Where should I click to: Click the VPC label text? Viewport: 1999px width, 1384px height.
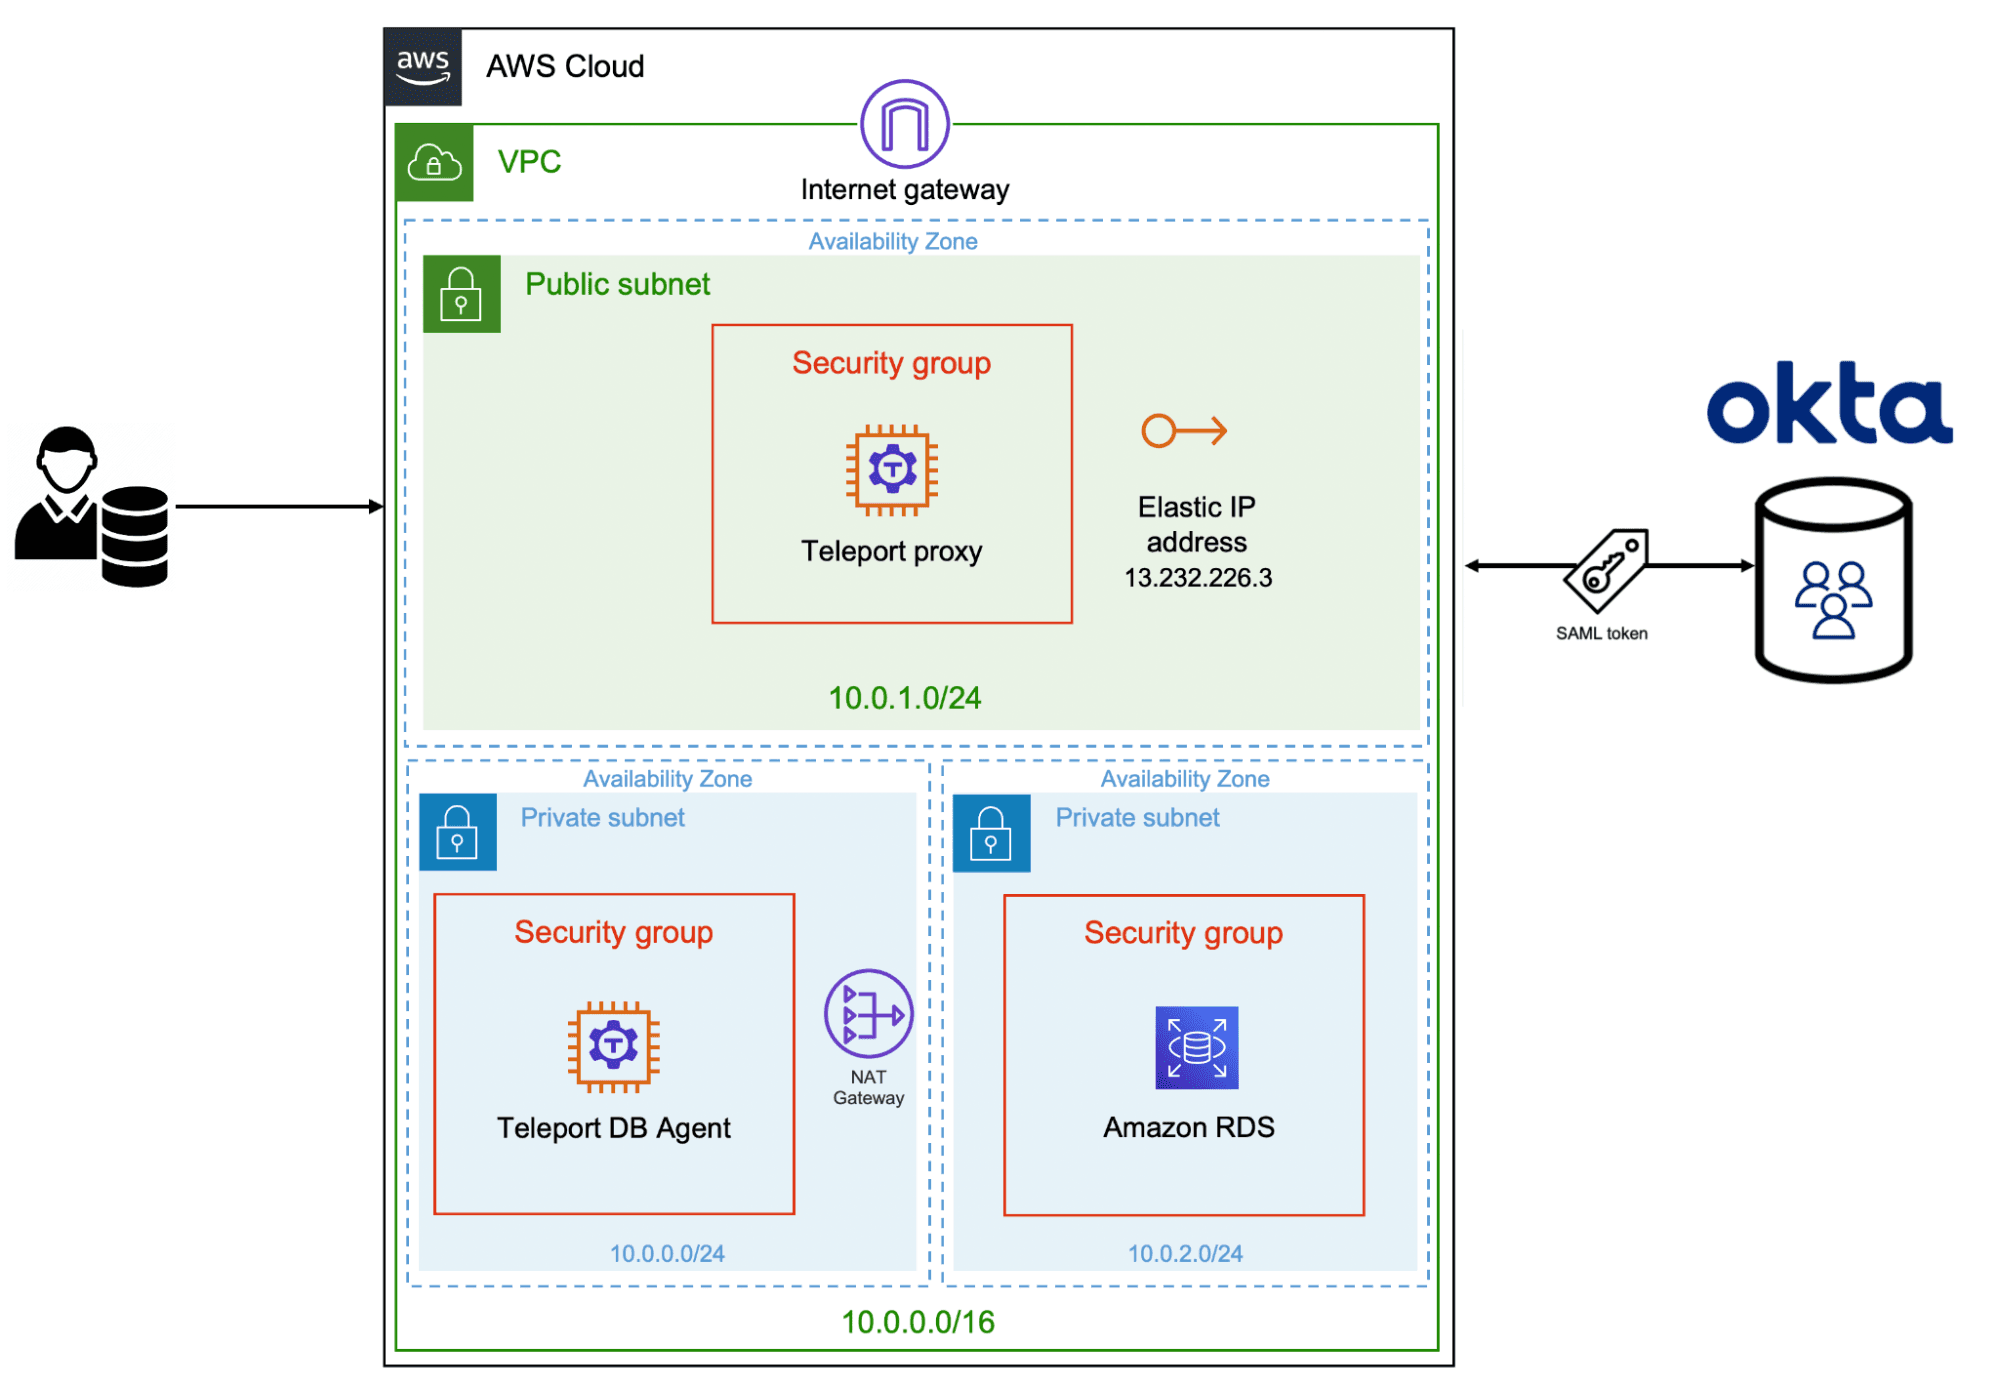[x=529, y=161]
